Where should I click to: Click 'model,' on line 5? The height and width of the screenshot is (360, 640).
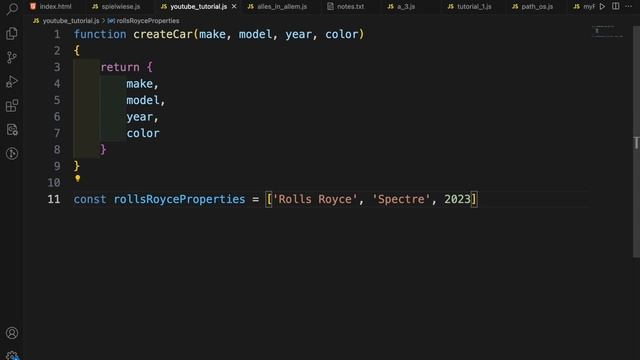tap(146, 100)
